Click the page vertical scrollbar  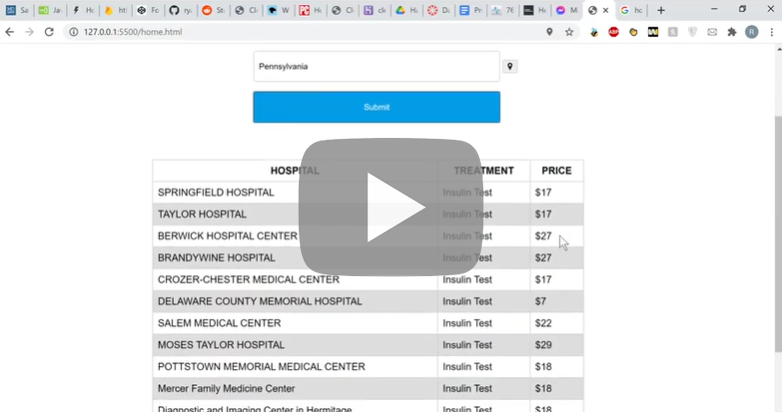[x=778, y=233]
